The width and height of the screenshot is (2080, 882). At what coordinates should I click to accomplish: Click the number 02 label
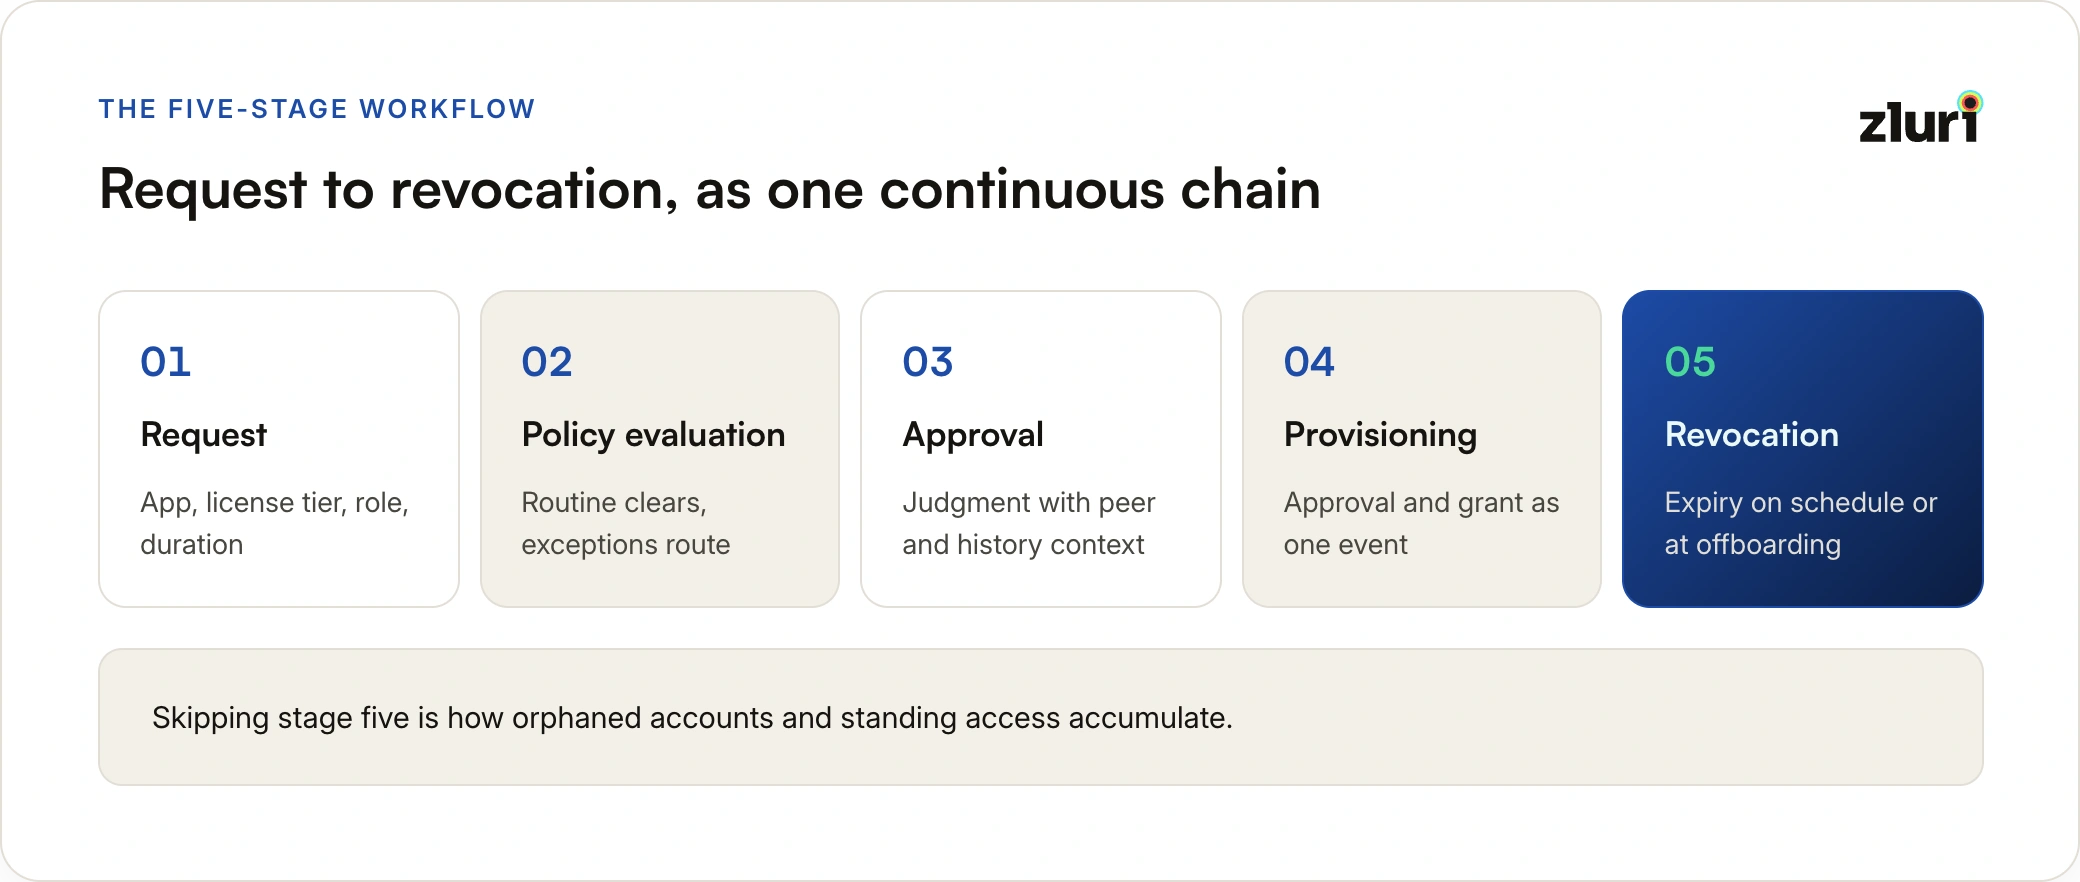tap(547, 362)
